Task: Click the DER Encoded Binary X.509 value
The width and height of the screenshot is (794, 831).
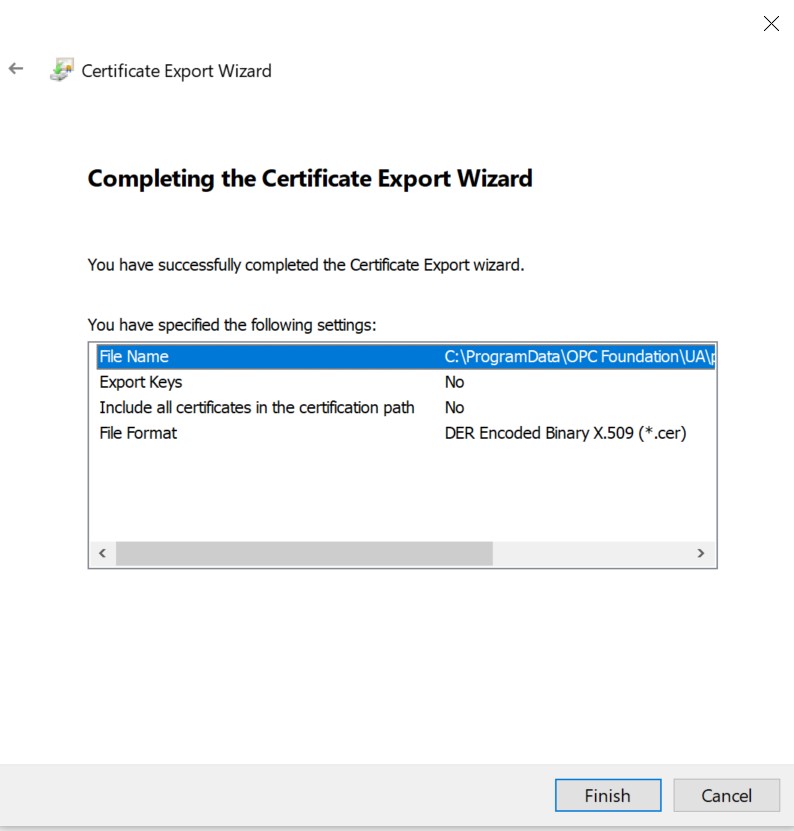Action: [x=565, y=433]
